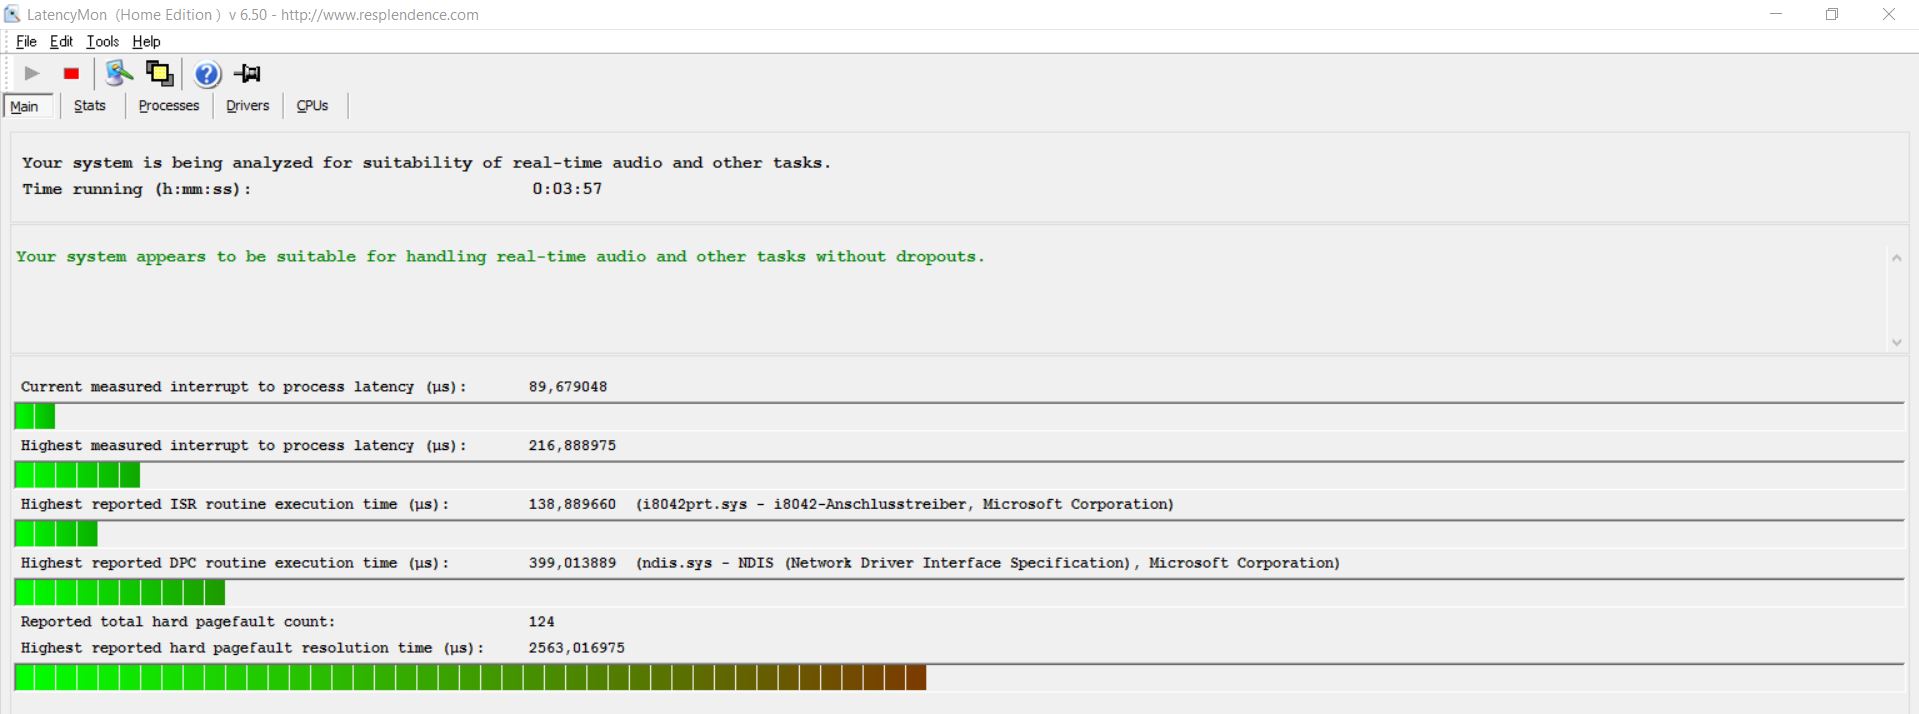Click the current latency value 89,679048
The width and height of the screenshot is (1919, 714).
click(568, 386)
